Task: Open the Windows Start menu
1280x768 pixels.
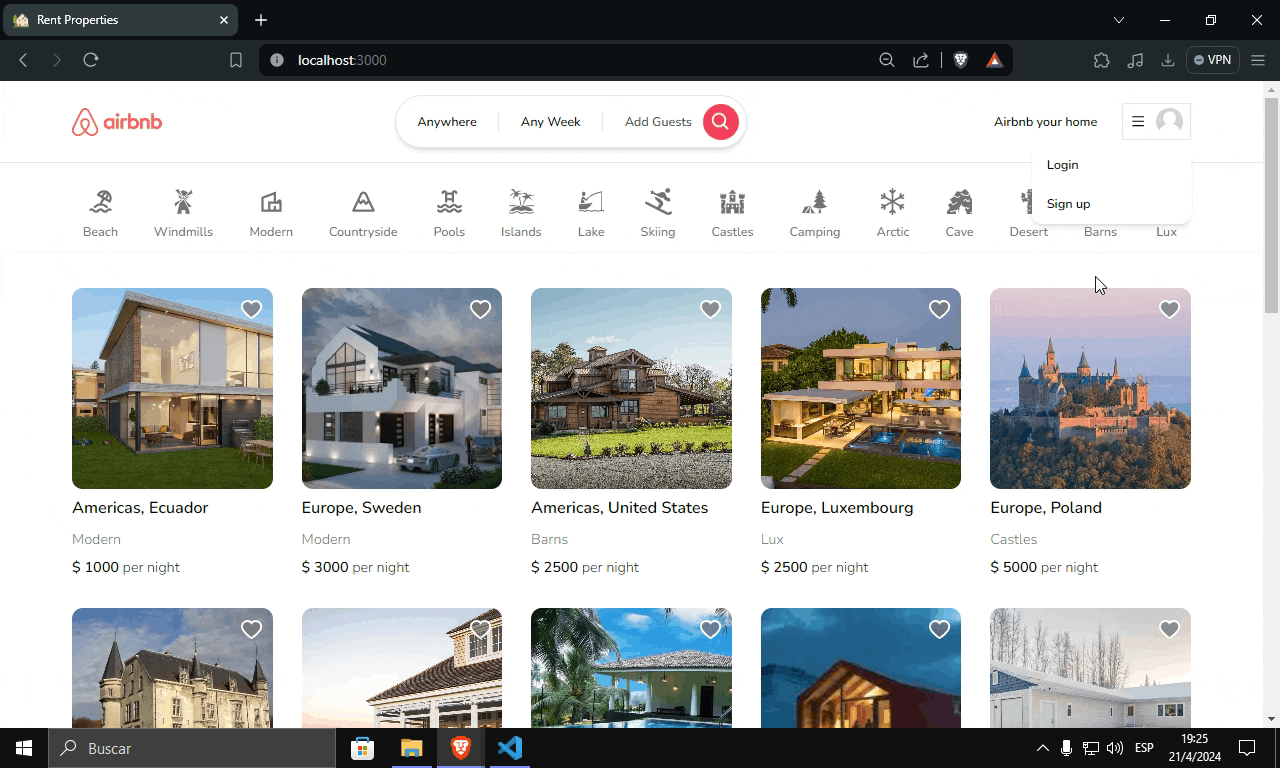Action: [24, 748]
